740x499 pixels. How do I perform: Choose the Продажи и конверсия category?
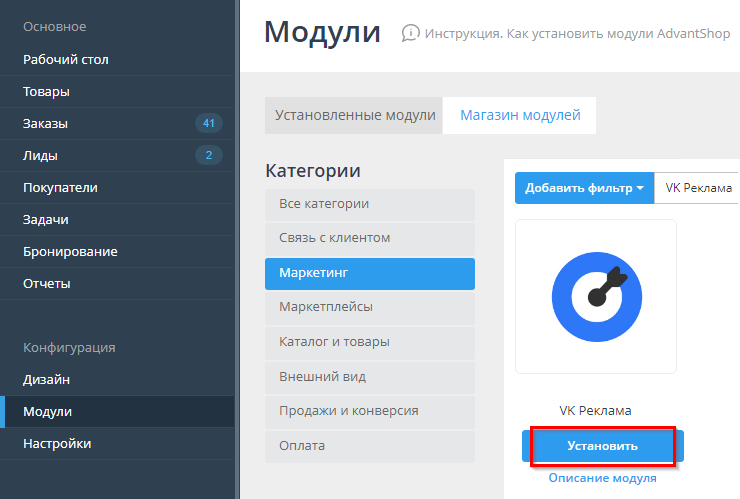tap(348, 411)
